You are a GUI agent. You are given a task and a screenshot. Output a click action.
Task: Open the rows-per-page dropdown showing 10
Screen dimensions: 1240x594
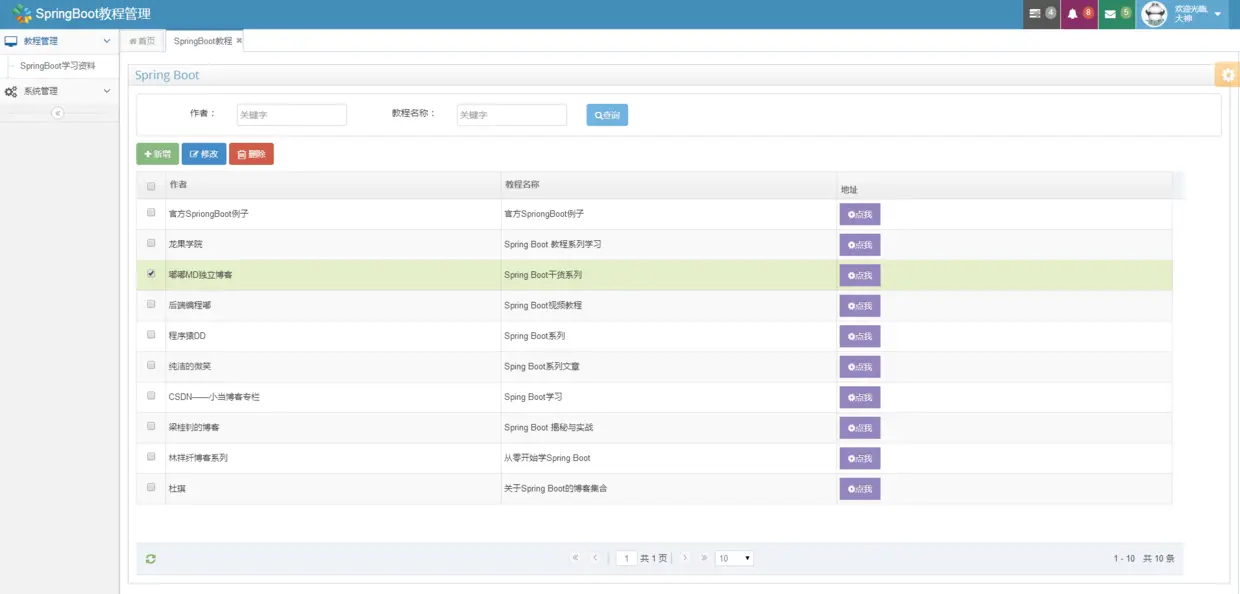734,558
